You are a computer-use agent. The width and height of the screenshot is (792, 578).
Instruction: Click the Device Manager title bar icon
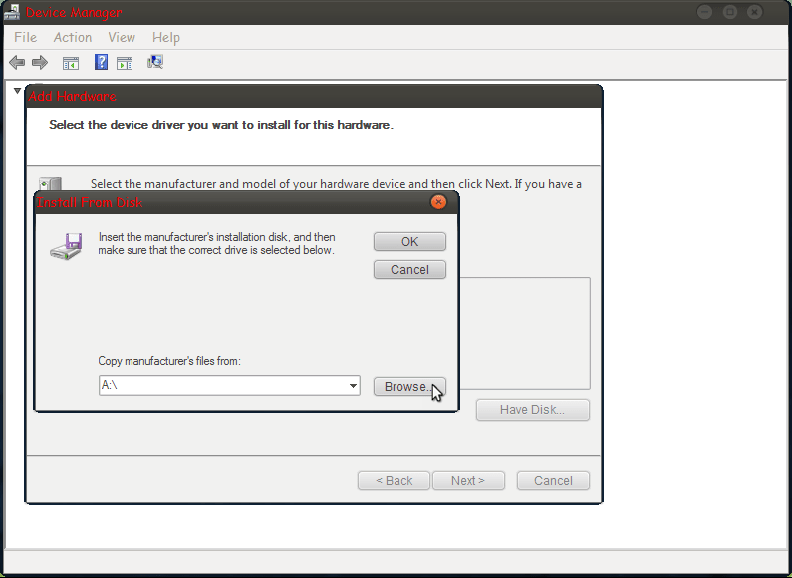12,12
